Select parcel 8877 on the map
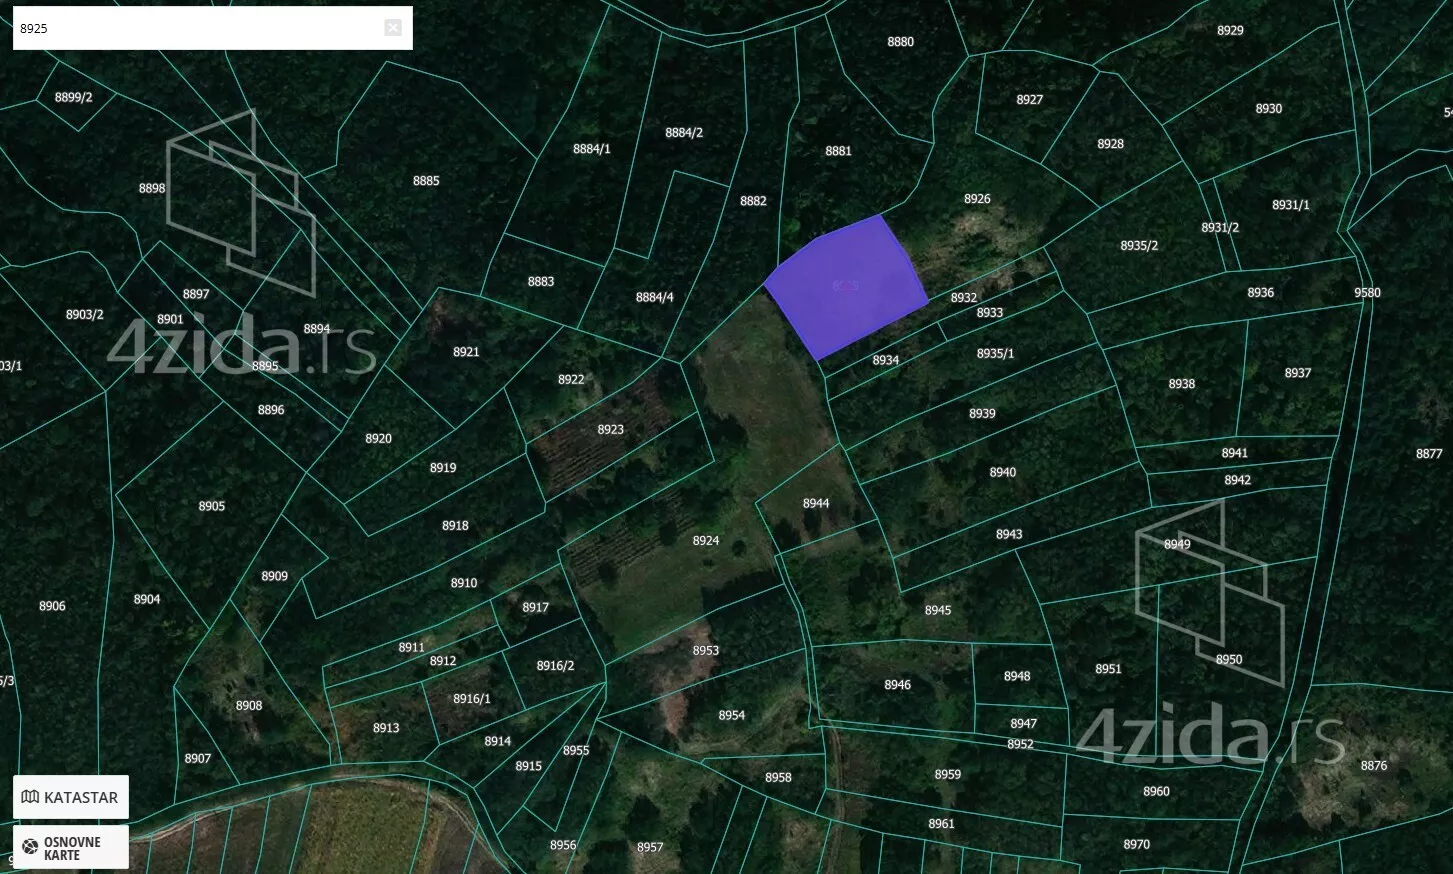The height and width of the screenshot is (874, 1453). point(1429,454)
